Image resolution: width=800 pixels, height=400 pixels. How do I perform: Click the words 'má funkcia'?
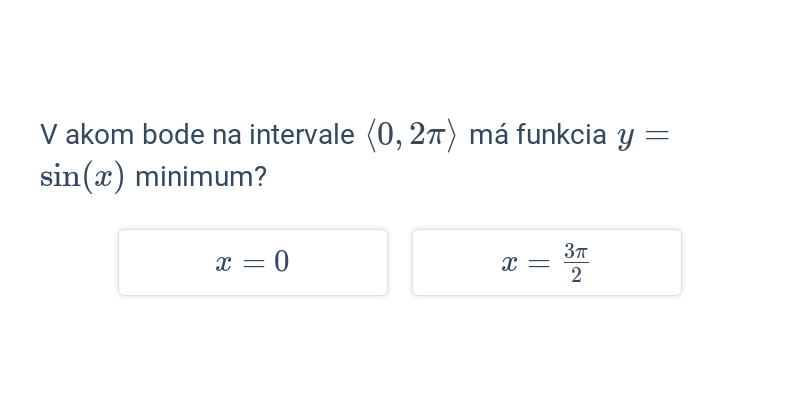click(x=538, y=135)
